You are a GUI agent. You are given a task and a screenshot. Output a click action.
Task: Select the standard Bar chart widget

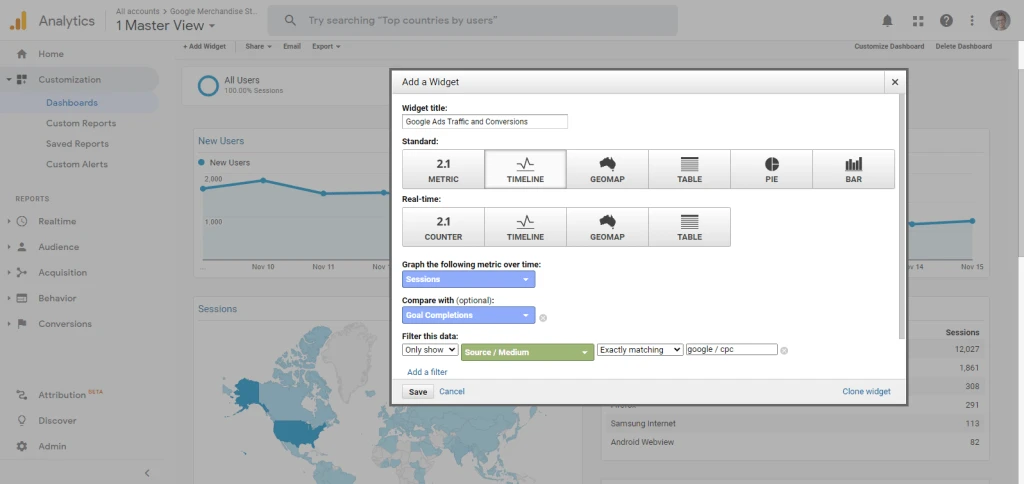pyautogui.click(x=853, y=169)
